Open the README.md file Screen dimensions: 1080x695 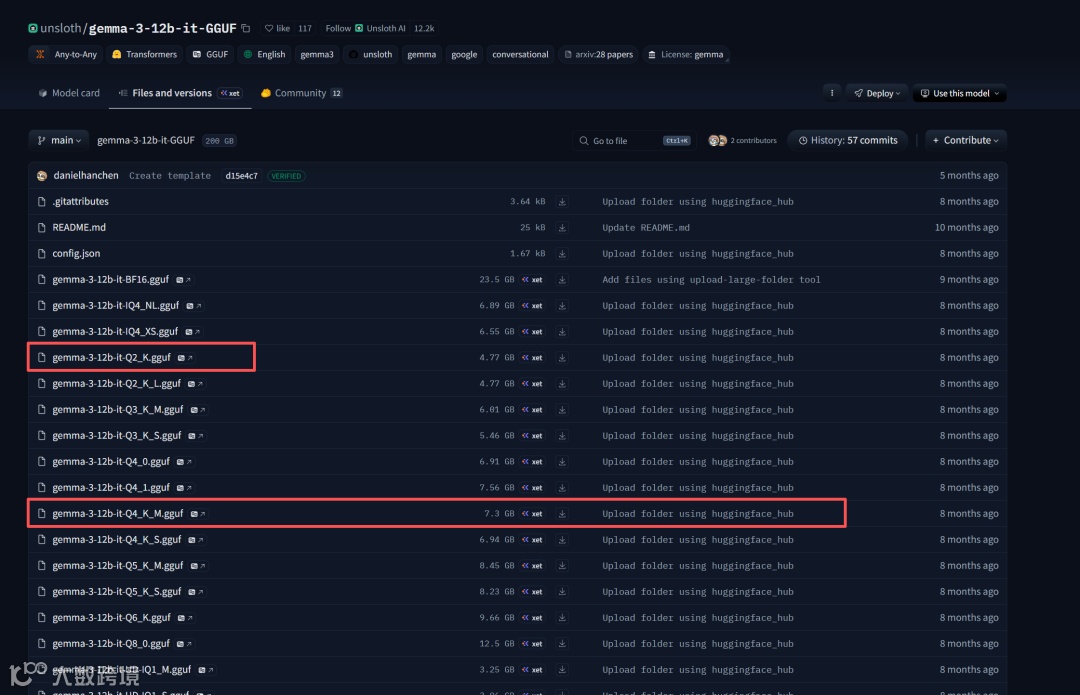[x=79, y=227]
